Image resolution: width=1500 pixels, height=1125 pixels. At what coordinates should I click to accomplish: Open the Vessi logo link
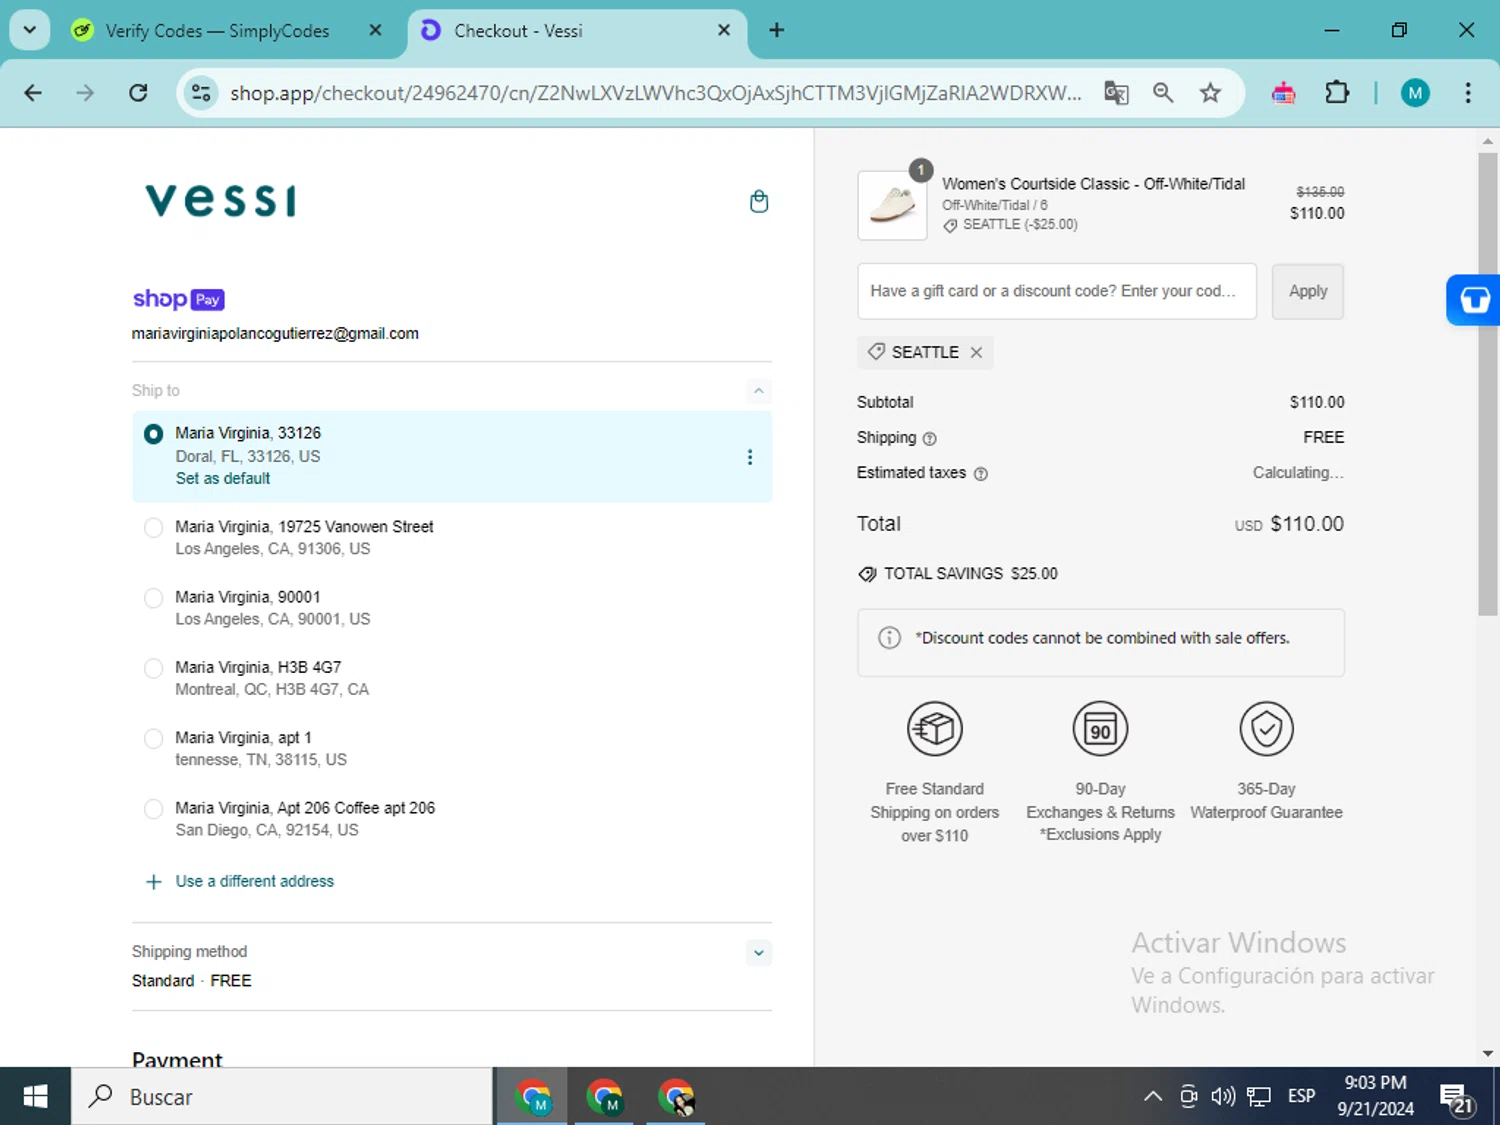tap(221, 200)
